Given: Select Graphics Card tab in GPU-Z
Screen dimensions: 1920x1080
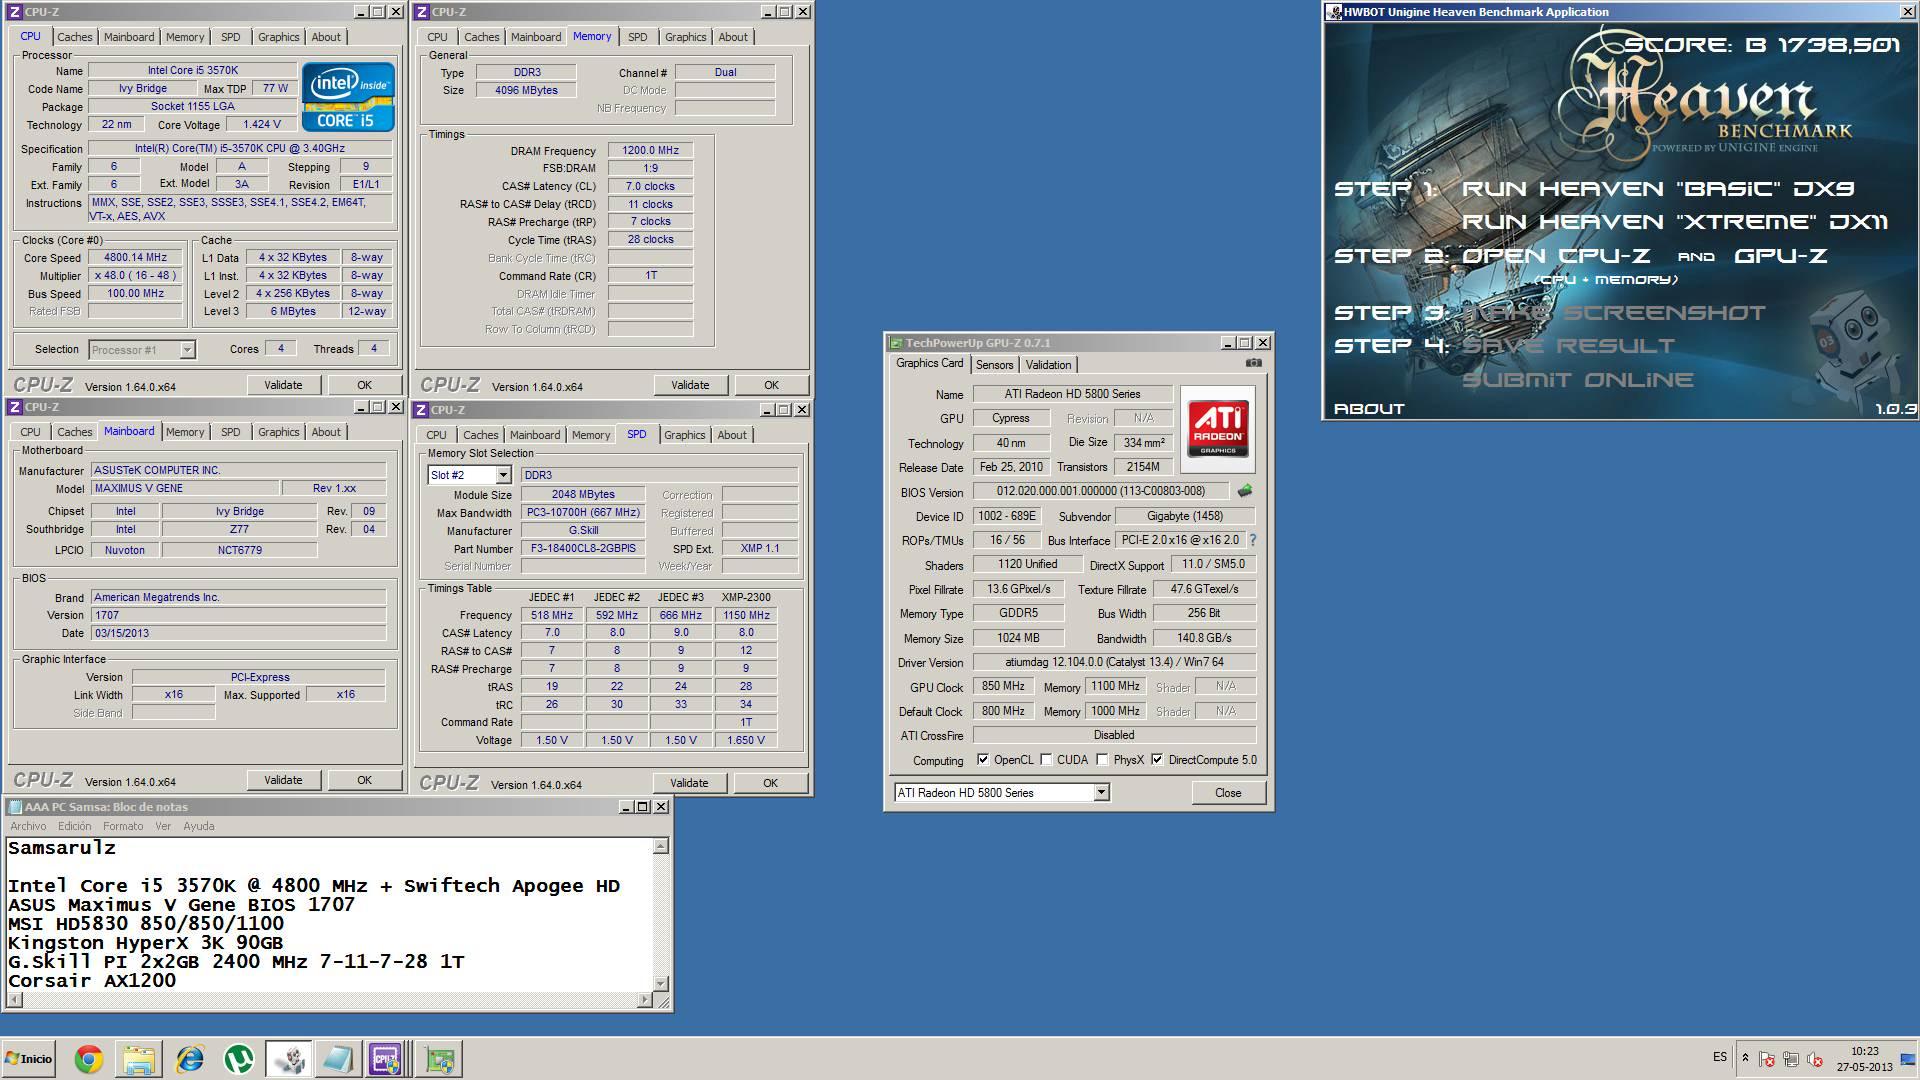Looking at the screenshot, I should 930,363.
